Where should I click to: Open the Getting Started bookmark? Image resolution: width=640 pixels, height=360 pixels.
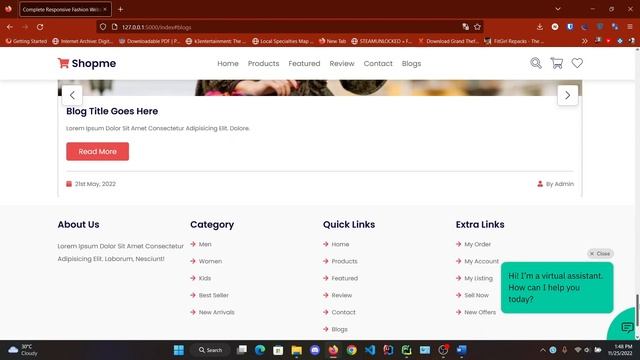point(26,41)
